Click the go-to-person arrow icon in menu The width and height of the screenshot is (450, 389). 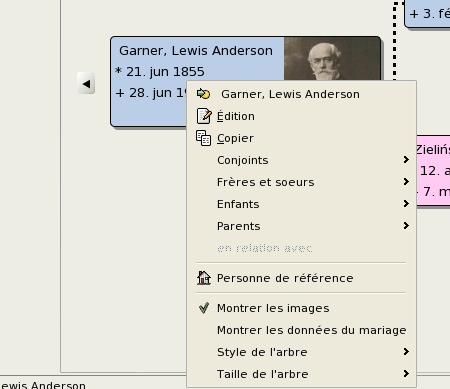click(203, 94)
